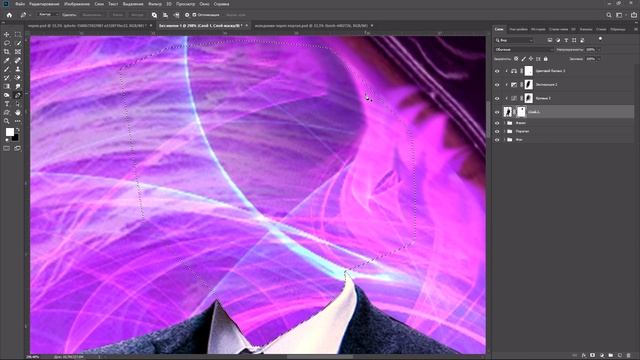Open the Окно menu

coord(204,4)
